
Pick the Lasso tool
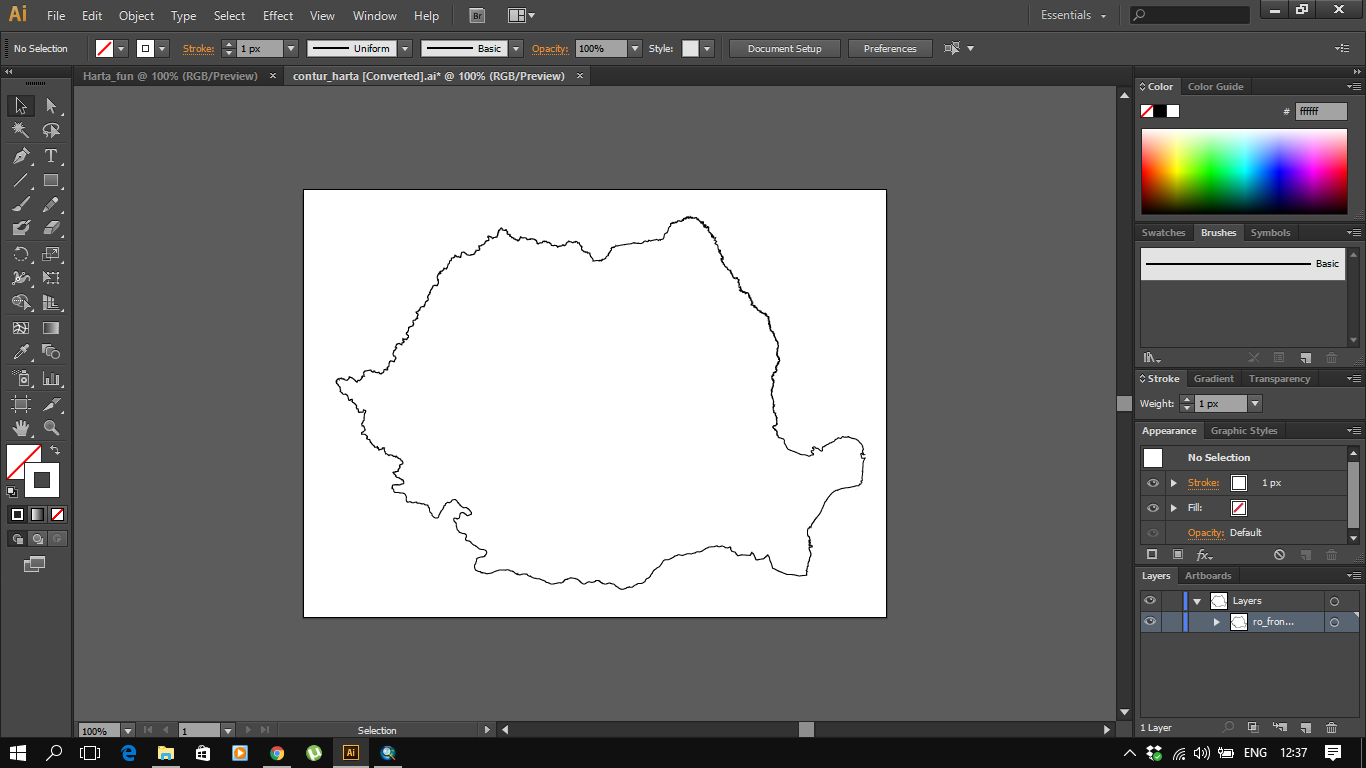click(x=51, y=130)
